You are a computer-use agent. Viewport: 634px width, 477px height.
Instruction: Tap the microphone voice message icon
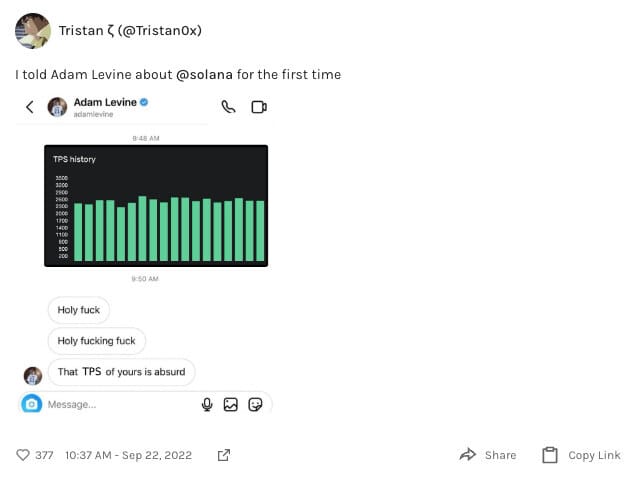click(x=207, y=404)
